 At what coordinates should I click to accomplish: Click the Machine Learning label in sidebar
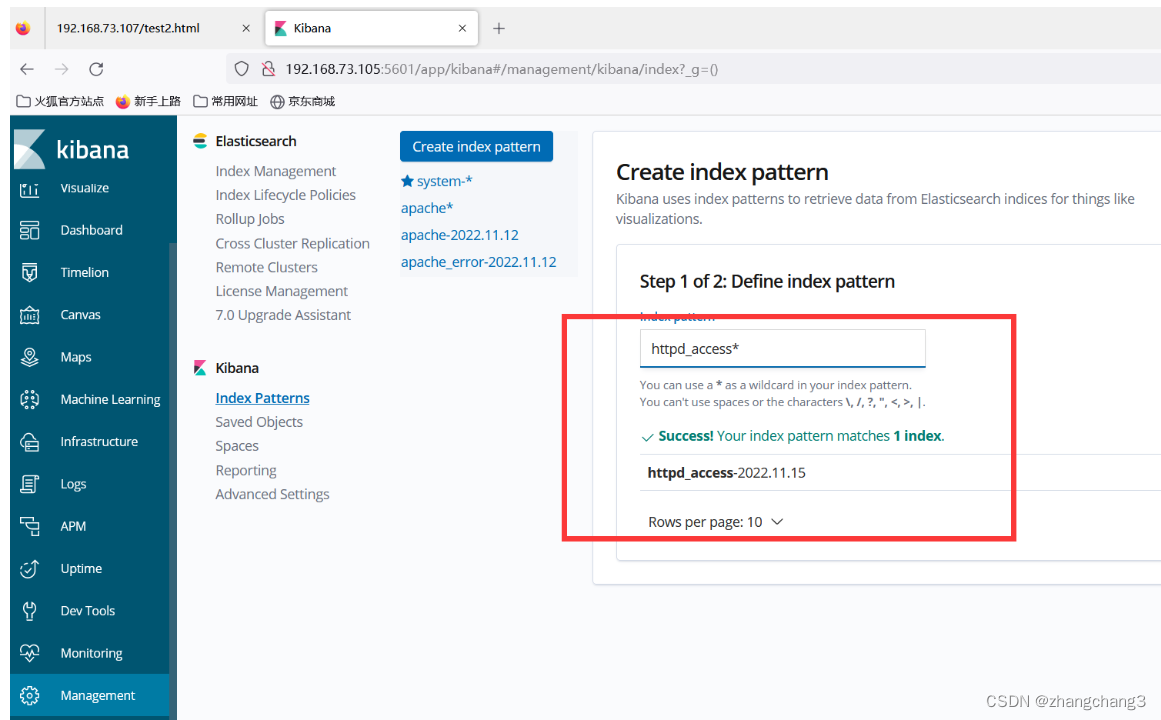(x=110, y=399)
